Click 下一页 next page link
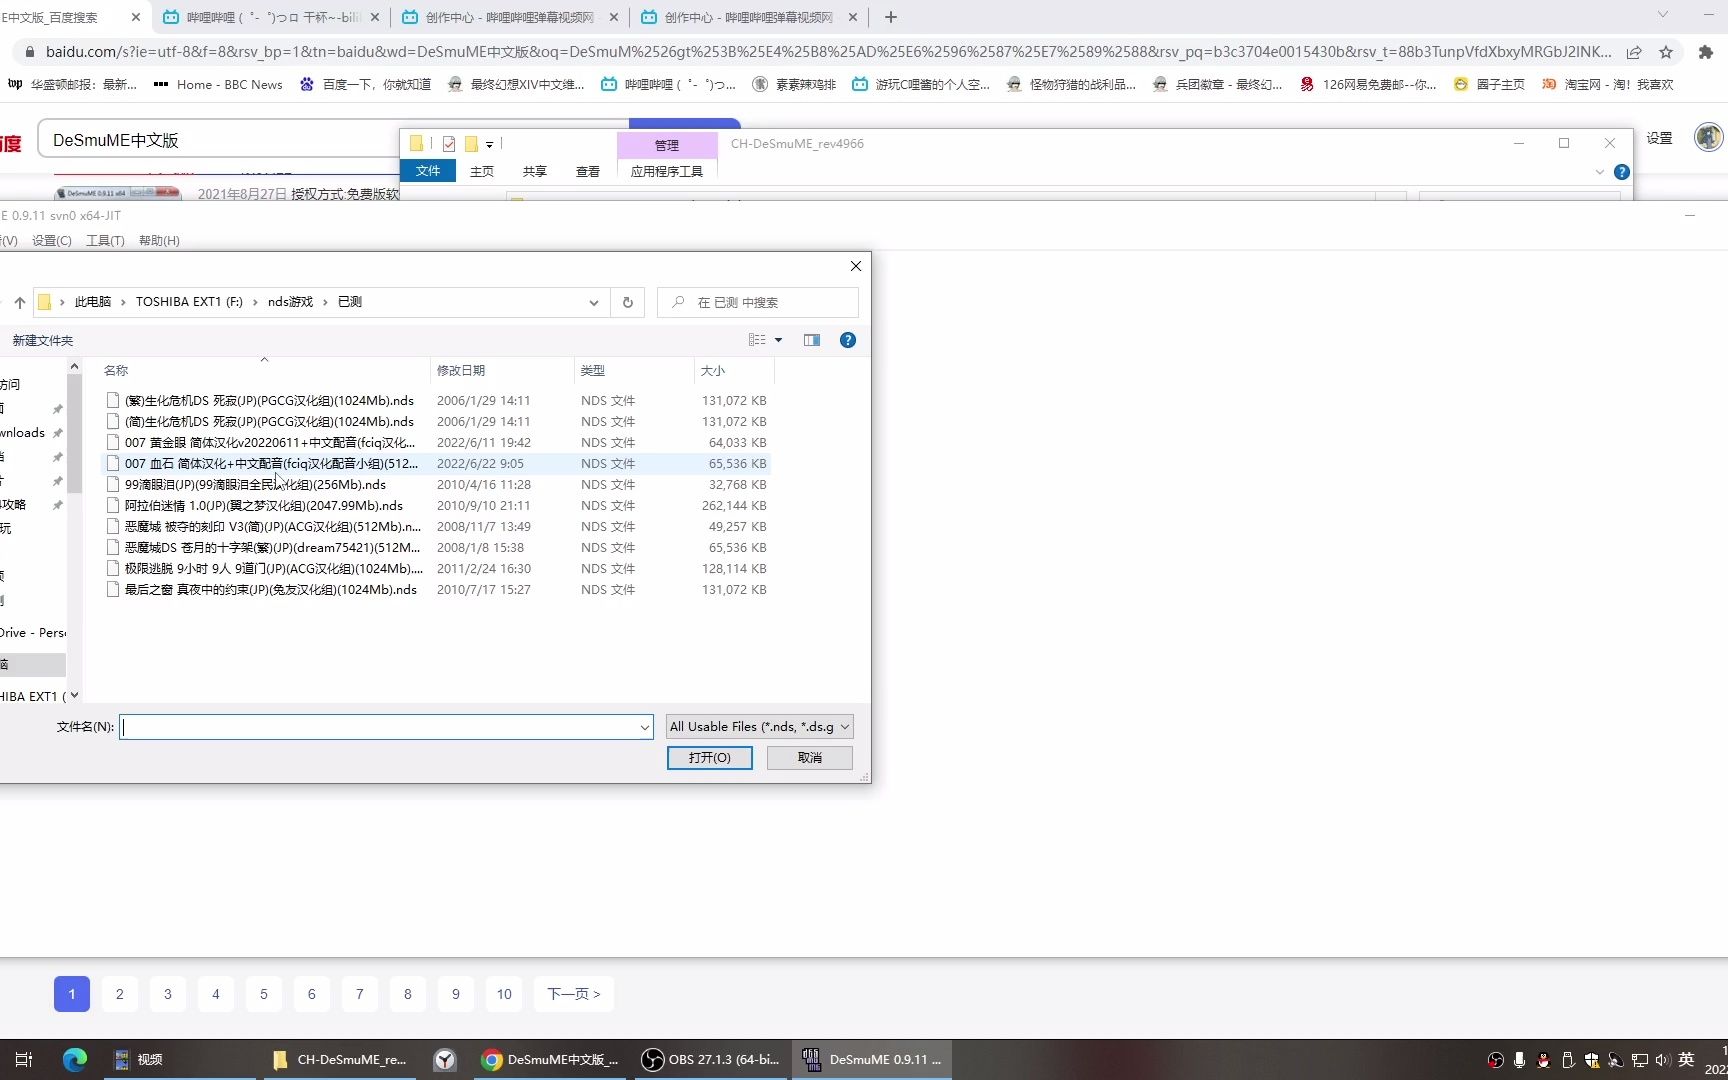This screenshot has height=1080, width=1728. 574,994
